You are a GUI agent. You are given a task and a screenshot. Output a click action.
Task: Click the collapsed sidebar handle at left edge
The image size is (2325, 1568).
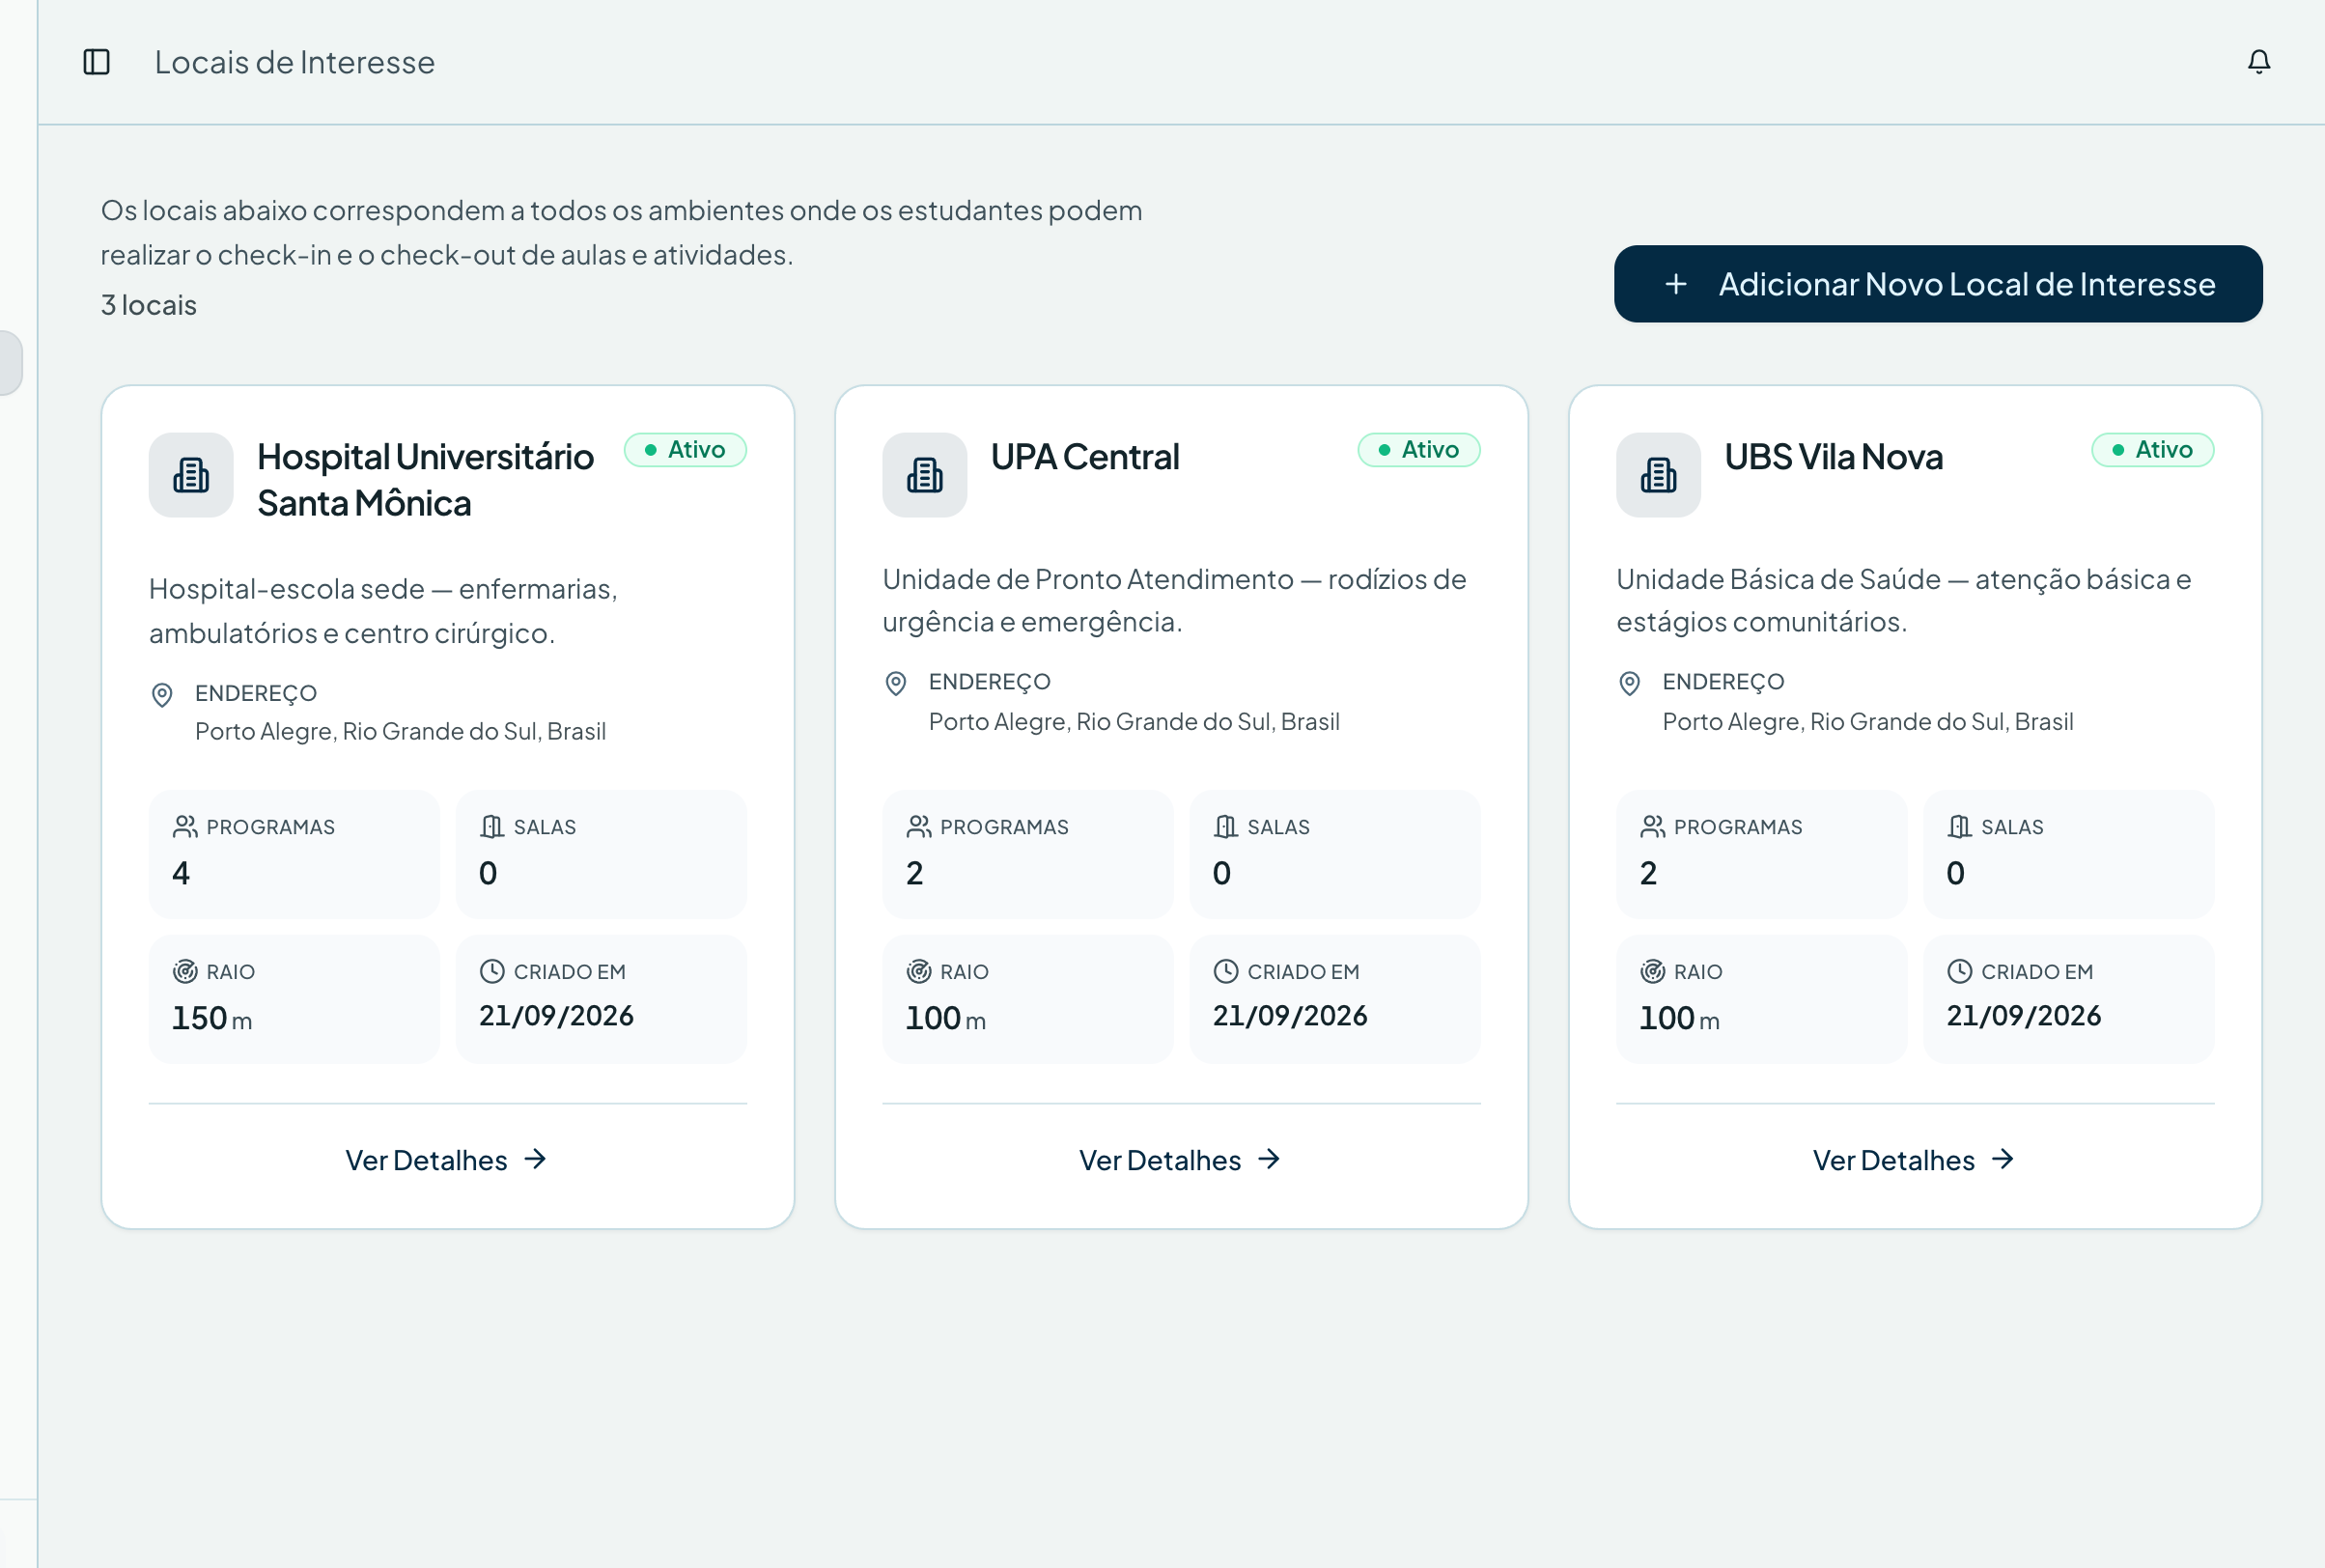(x=10, y=362)
